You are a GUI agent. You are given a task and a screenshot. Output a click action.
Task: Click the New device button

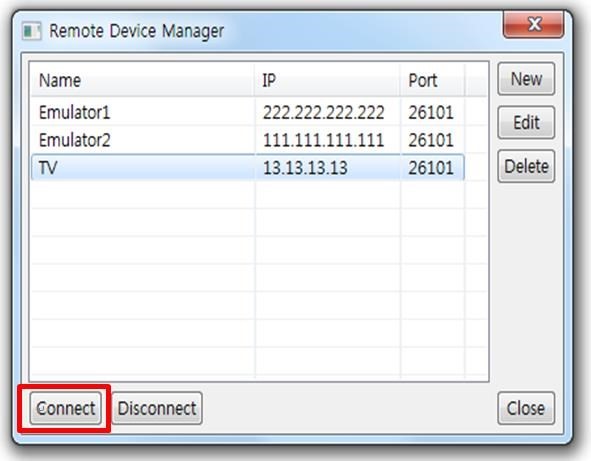click(x=526, y=79)
